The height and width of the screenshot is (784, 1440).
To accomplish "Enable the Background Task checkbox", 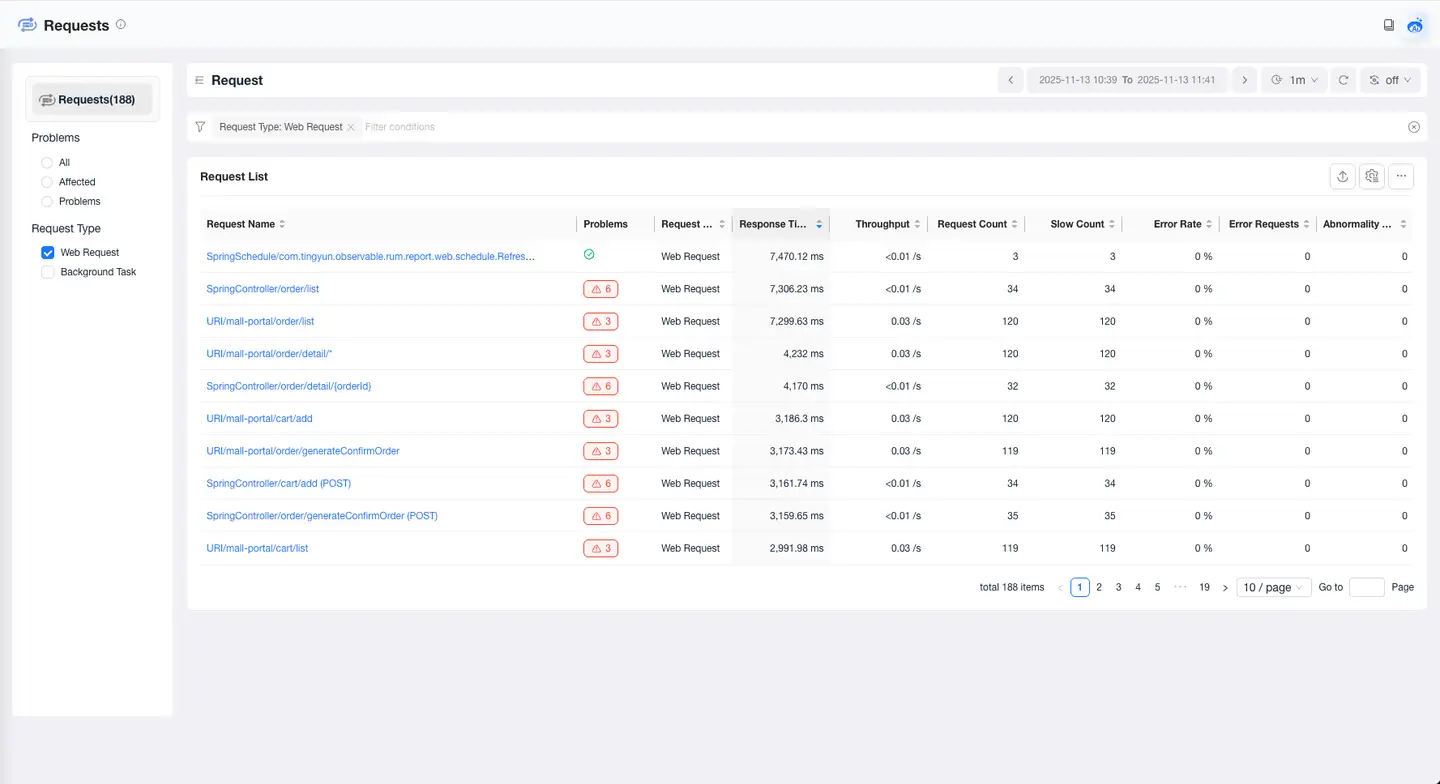I will tap(47, 272).
